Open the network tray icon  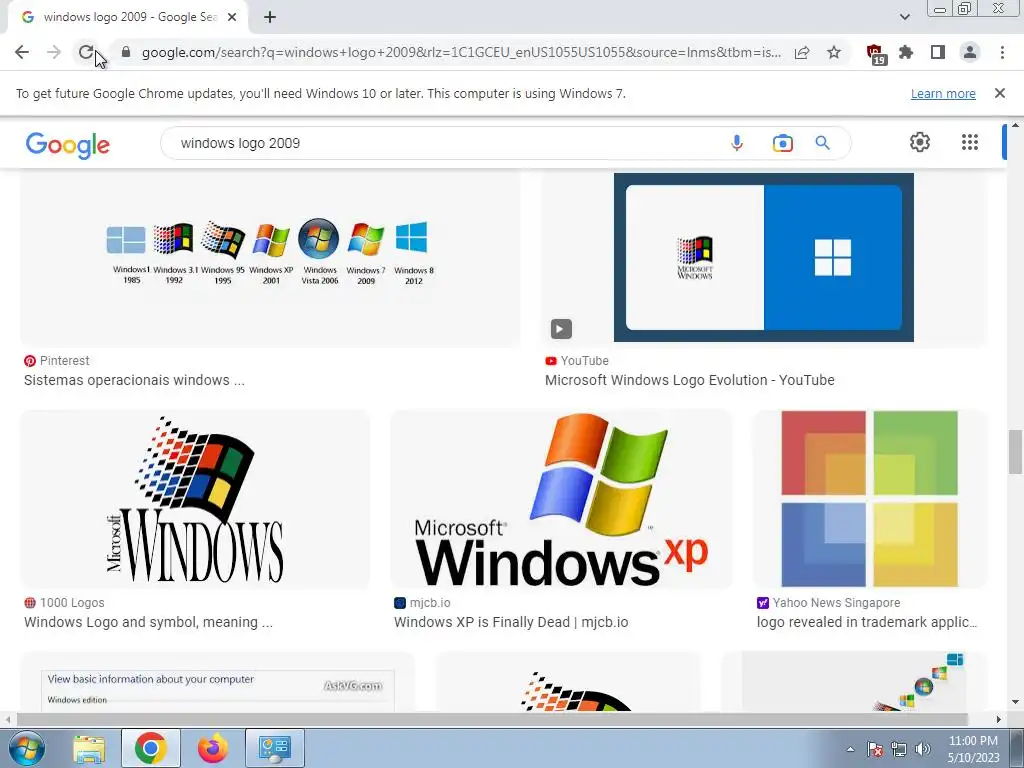899,749
